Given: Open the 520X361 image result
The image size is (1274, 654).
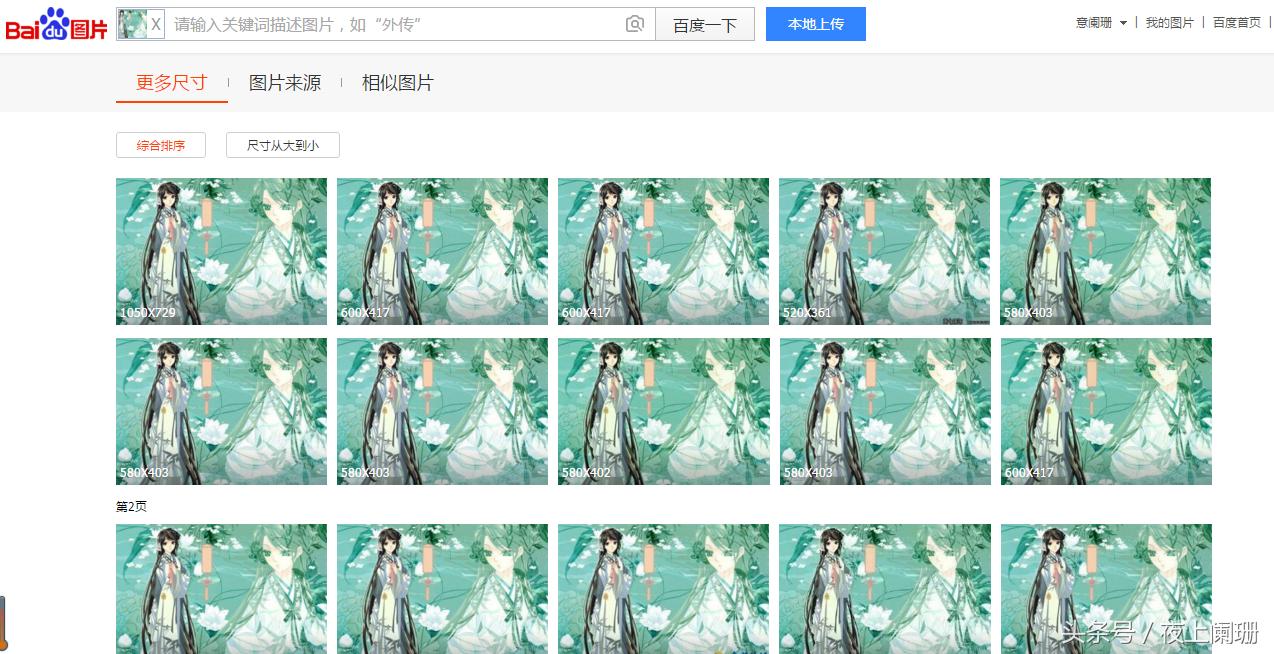Looking at the screenshot, I should 884,251.
